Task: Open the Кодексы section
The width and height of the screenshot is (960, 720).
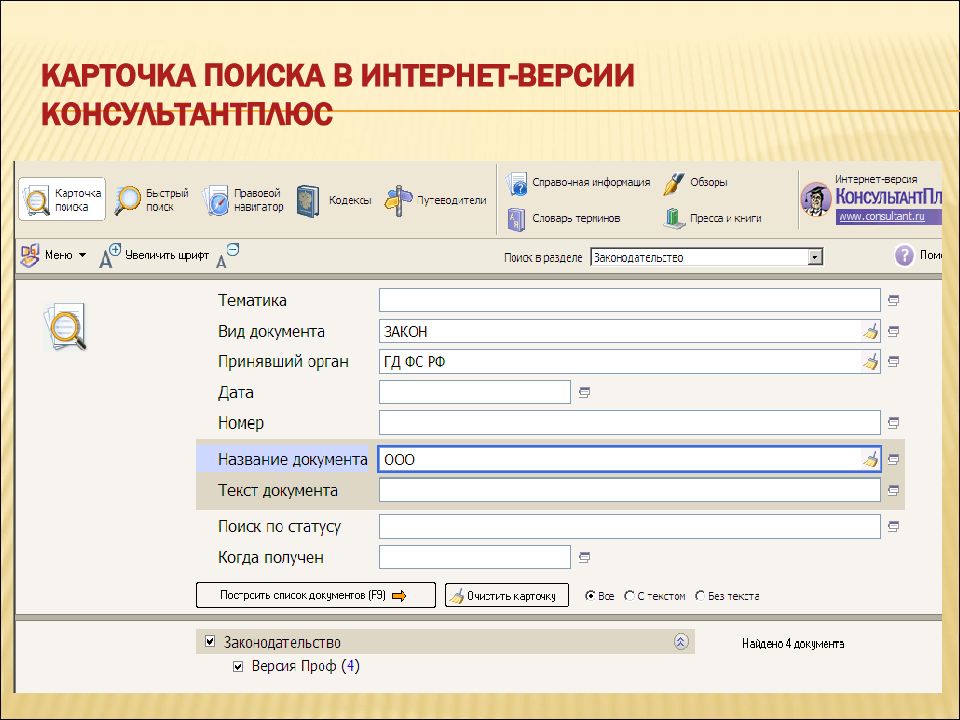Action: click(334, 200)
